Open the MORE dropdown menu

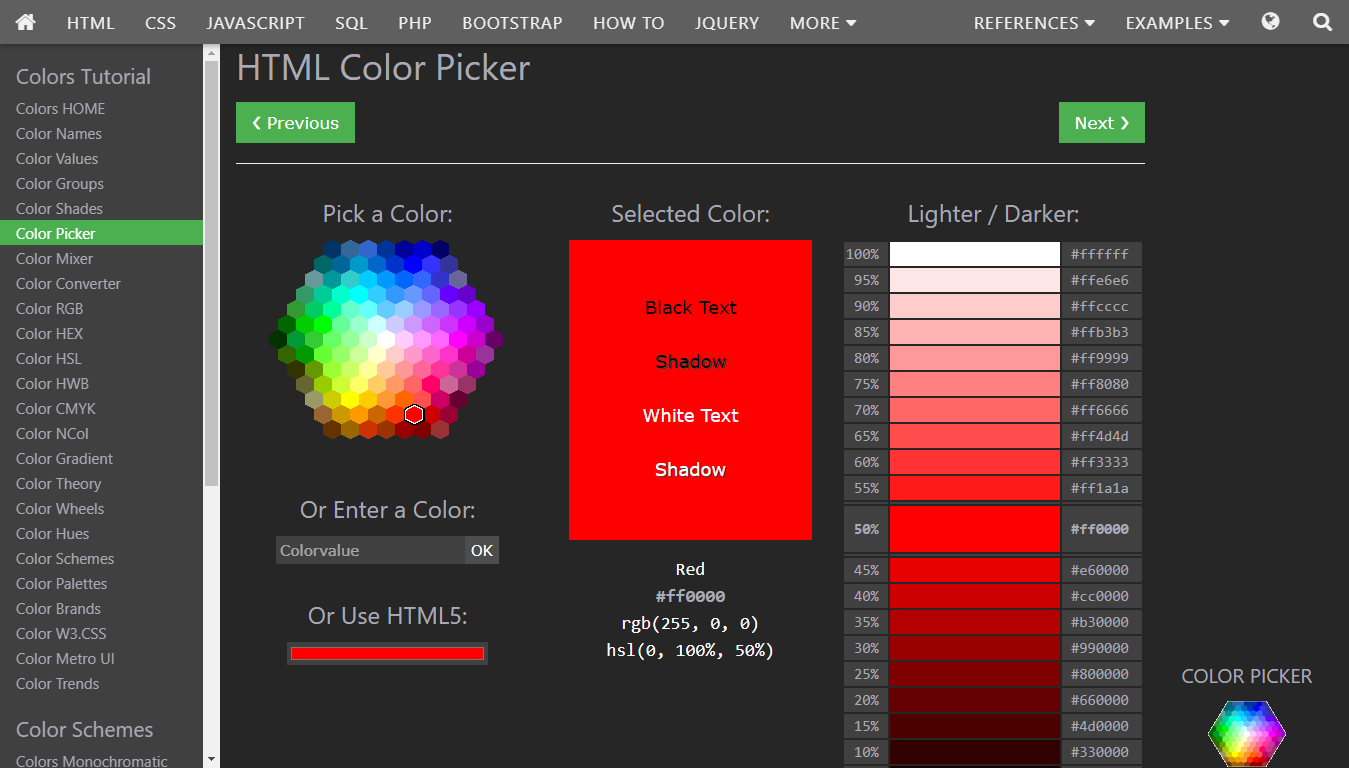pyautogui.click(x=822, y=22)
